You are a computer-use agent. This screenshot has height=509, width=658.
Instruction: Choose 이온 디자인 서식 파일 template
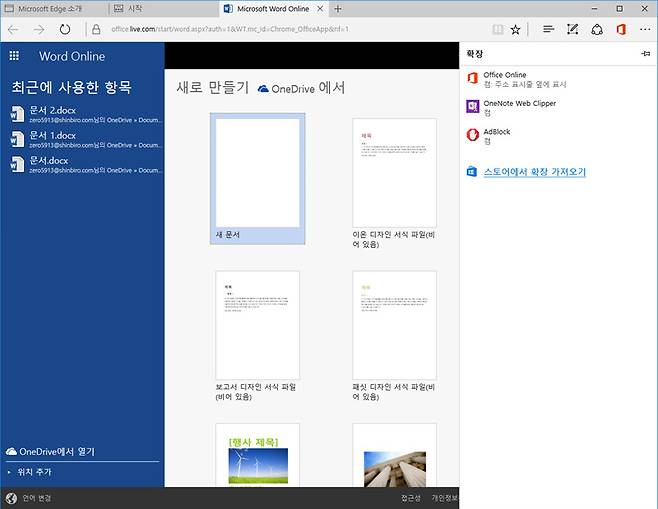pyautogui.click(x=394, y=183)
